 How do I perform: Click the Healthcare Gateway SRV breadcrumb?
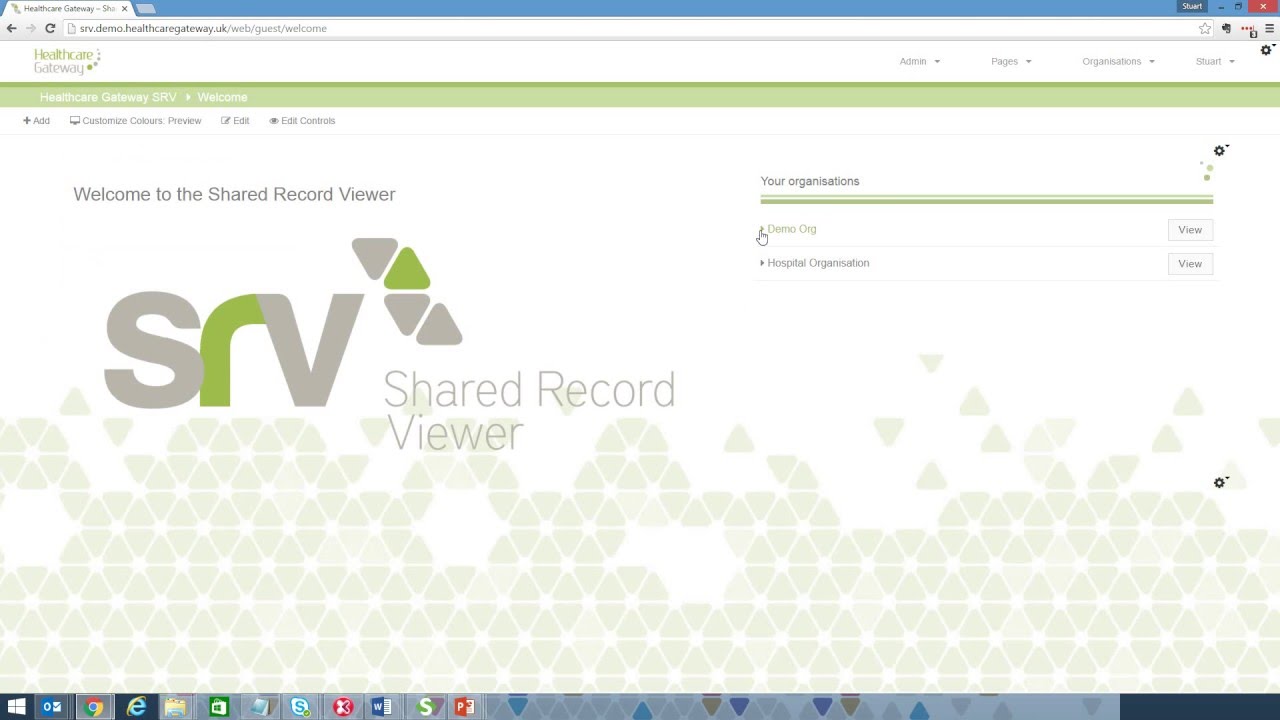click(108, 97)
